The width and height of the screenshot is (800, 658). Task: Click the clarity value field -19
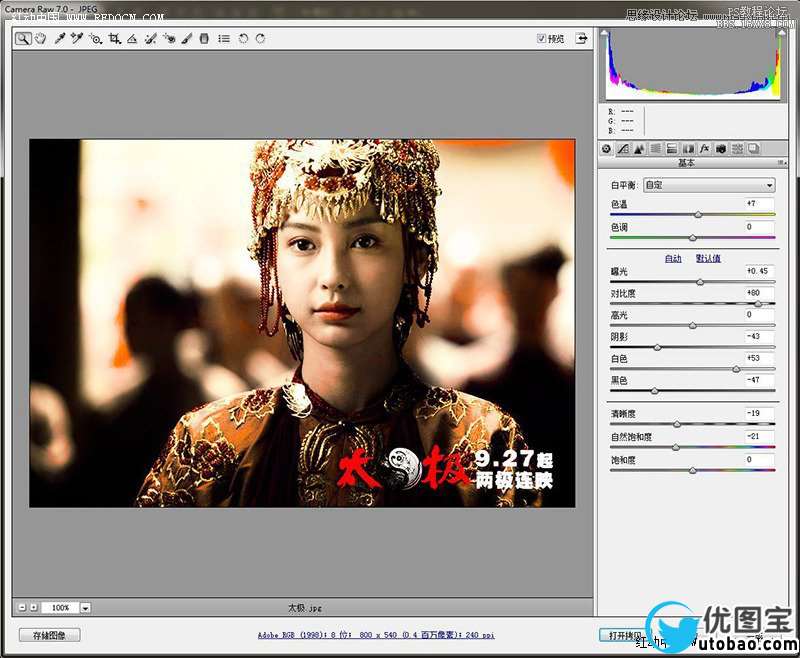point(759,413)
